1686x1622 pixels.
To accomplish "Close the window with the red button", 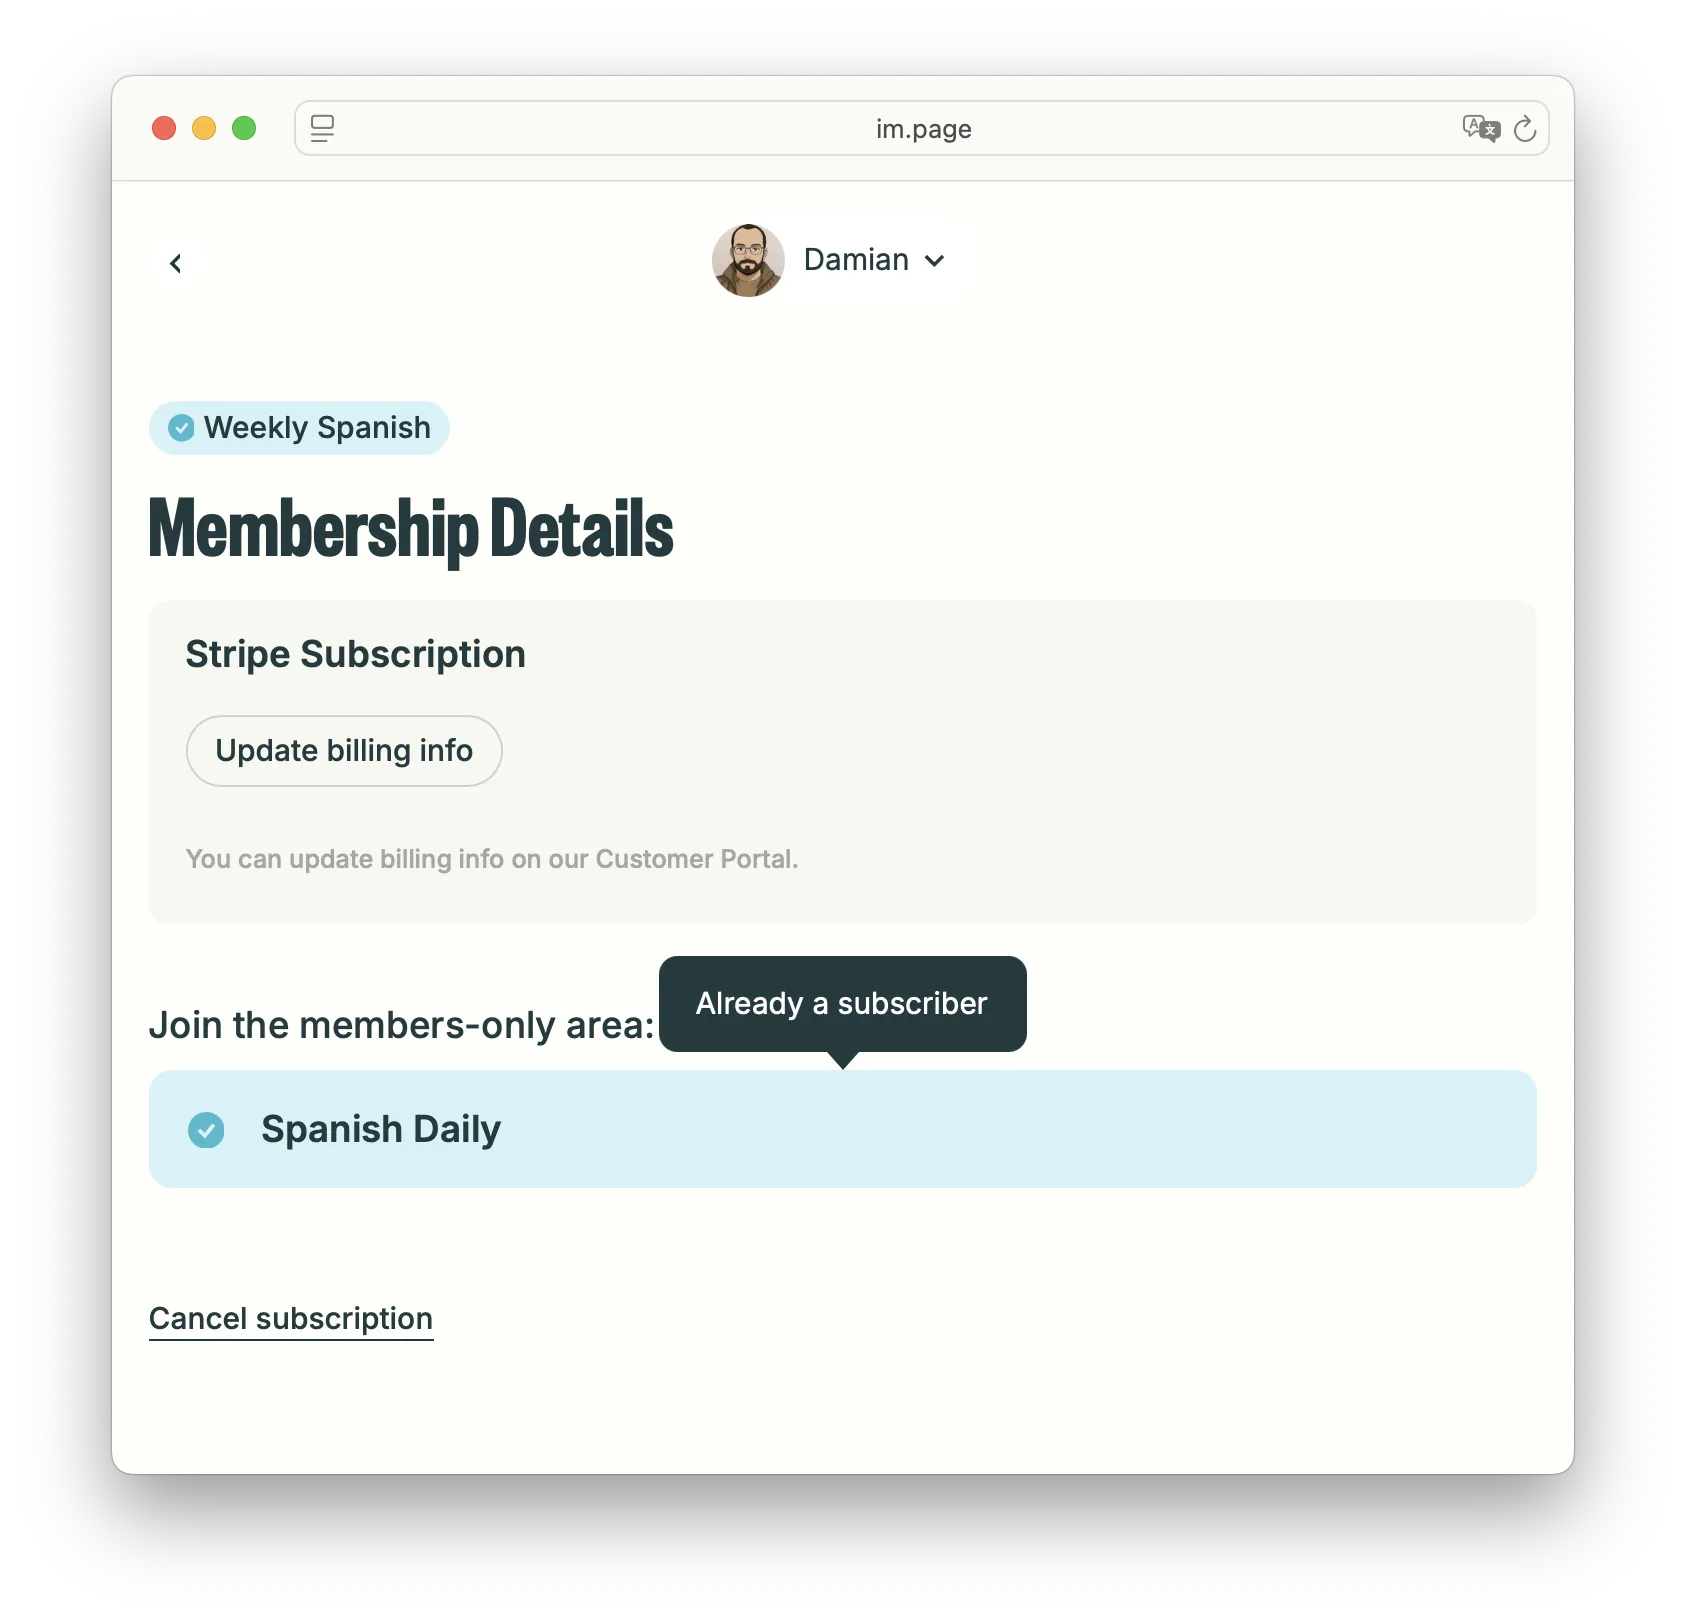I will [x=164, y=128].
